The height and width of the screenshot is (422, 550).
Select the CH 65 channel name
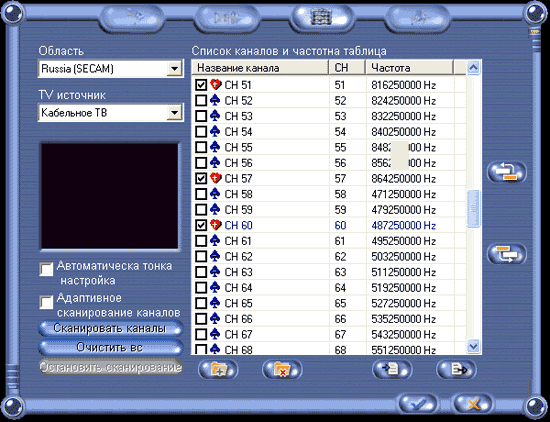point(238,303)
